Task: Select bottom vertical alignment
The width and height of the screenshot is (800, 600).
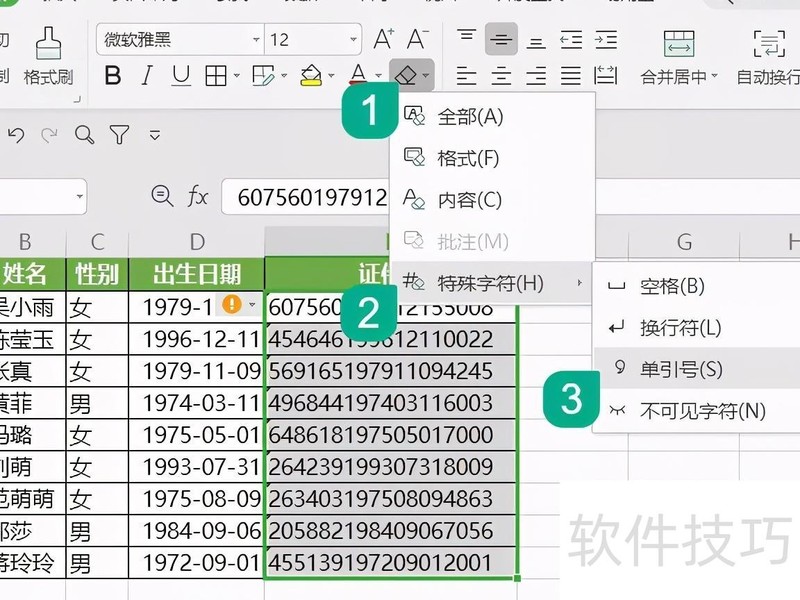Action: (536, 42)
